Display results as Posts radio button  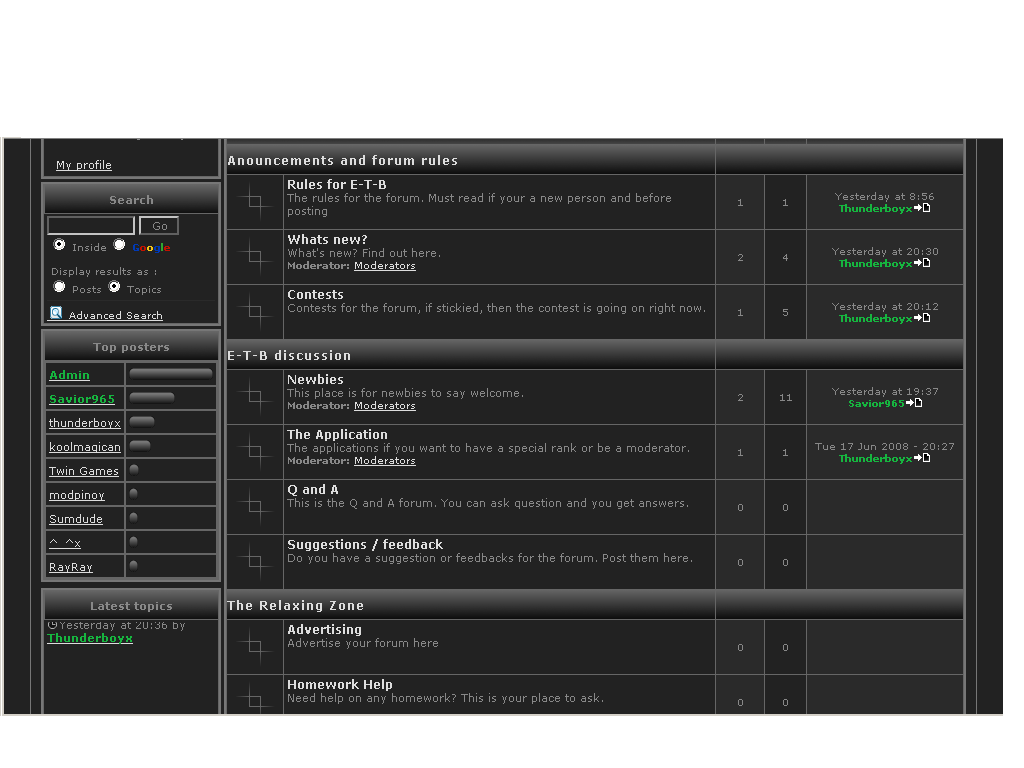(59, 287)
